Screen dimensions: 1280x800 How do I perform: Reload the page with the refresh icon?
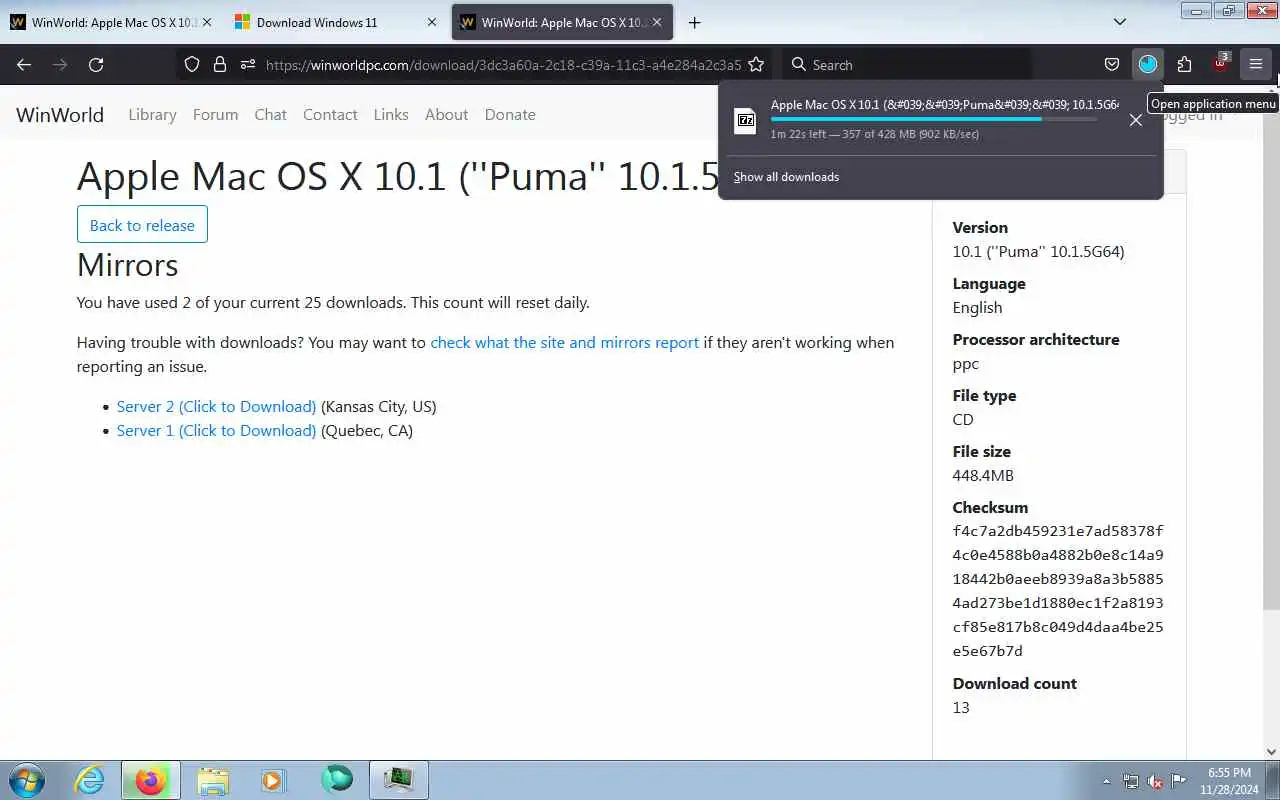(96, 64)
